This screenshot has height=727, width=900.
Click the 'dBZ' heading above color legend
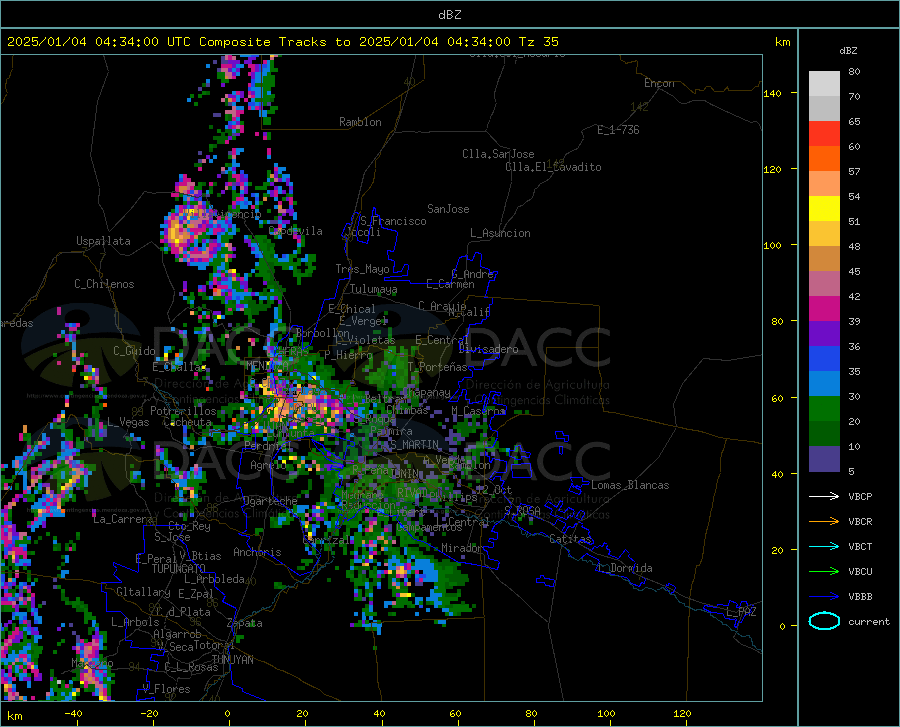848,50
